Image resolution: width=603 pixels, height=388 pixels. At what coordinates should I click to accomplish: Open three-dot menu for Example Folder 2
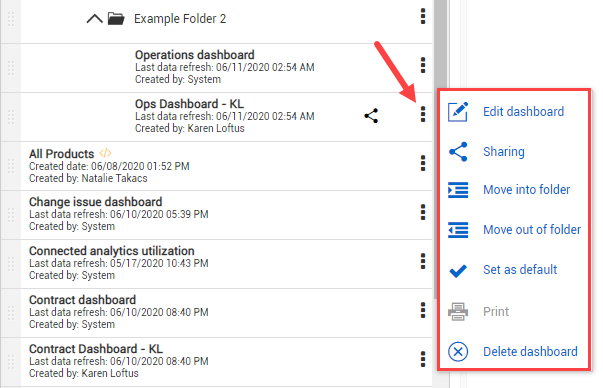point(423,16)
